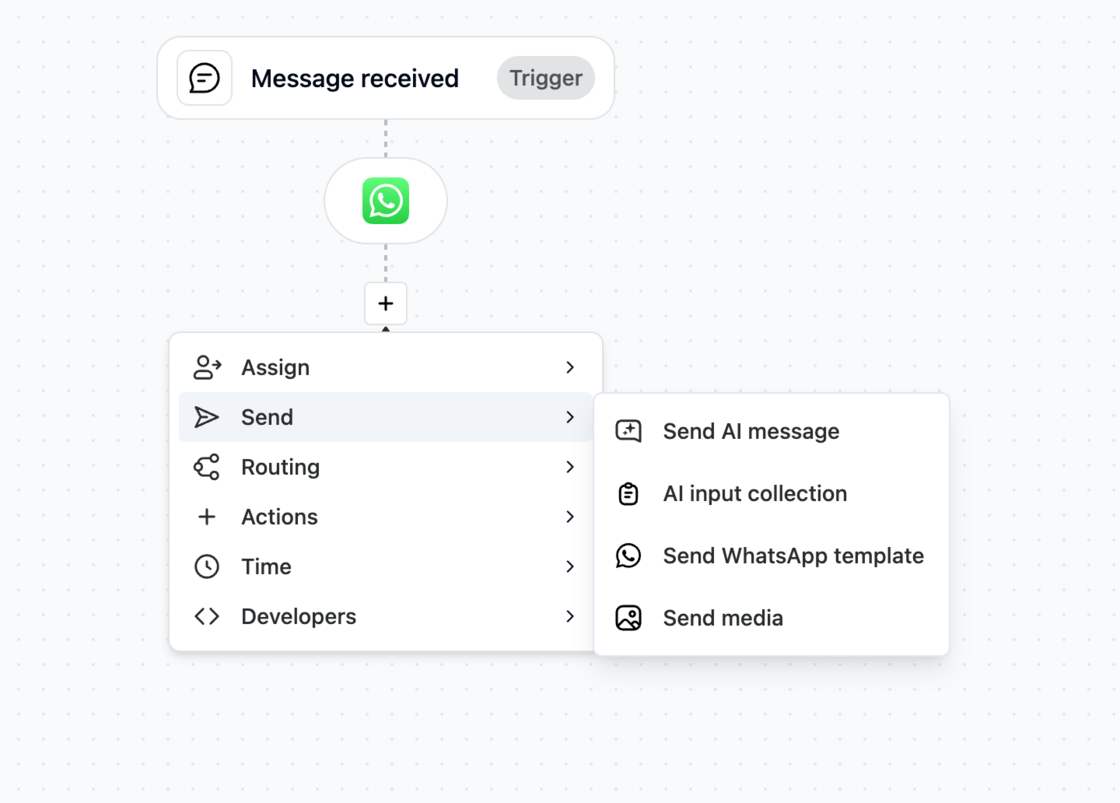Click the WhatsApp template phone icon
Image resolution: width=1120 pixels, height=803 pixels.
coord(629,556)
